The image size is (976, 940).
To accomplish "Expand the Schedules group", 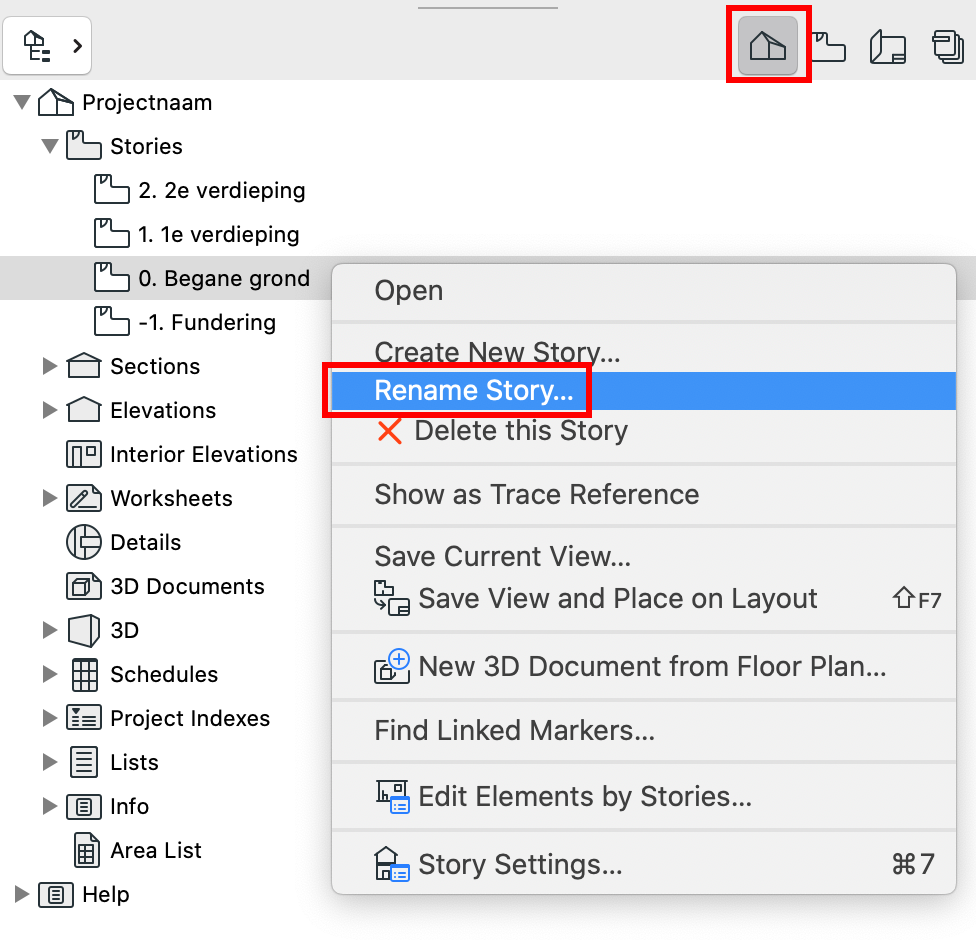I will tap(50, 674).
